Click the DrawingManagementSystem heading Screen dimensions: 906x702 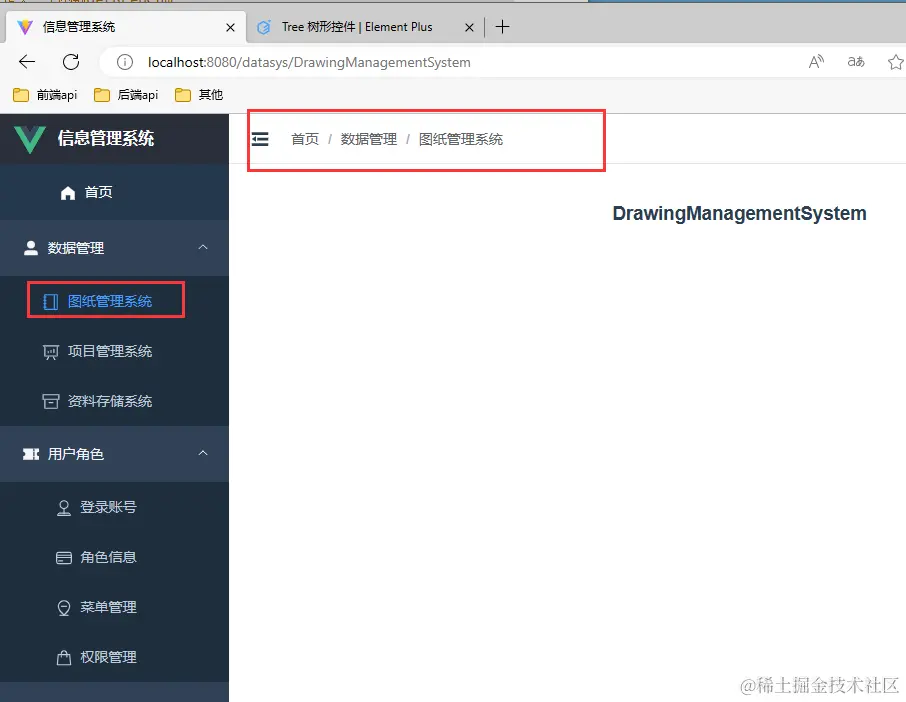click(x=739, y=213)
